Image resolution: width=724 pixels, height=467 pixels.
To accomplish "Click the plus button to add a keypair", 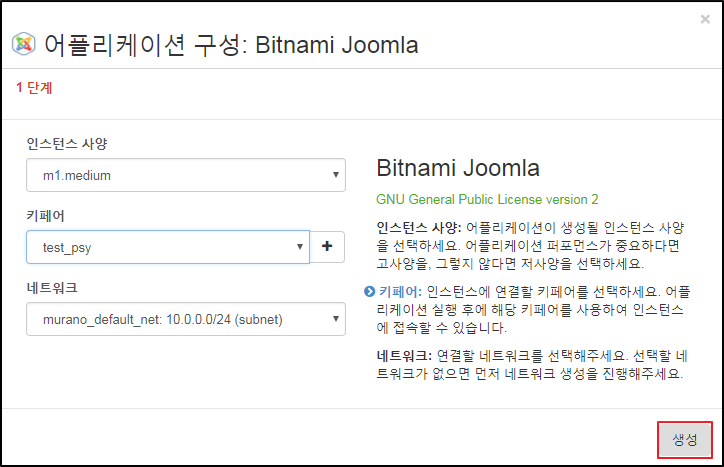I will tap(327, 247).
